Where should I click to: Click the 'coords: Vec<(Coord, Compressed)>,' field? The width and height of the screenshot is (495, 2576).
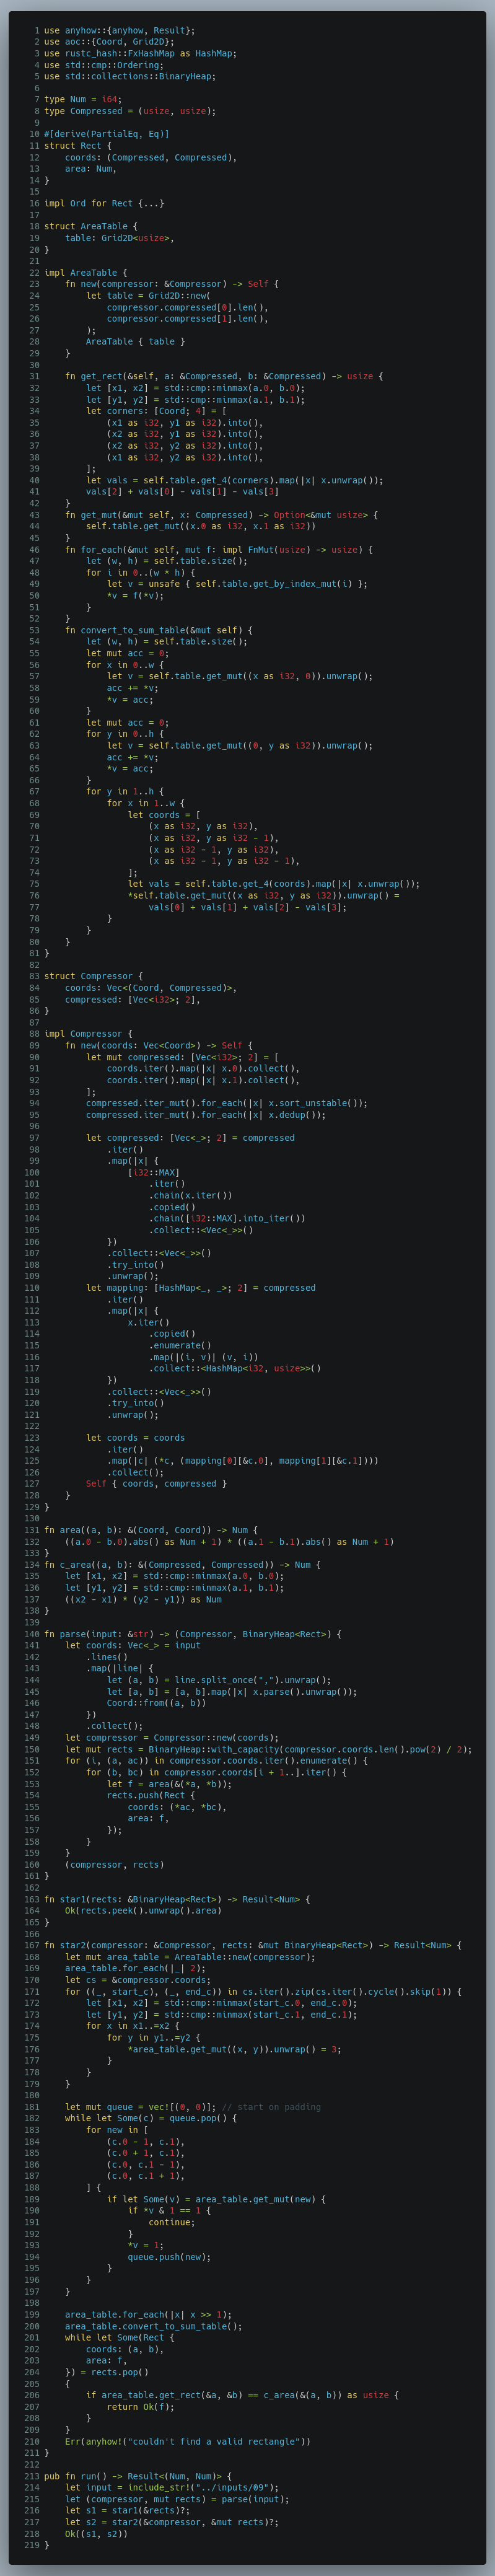pyautogui.click(x=151, y=987)
